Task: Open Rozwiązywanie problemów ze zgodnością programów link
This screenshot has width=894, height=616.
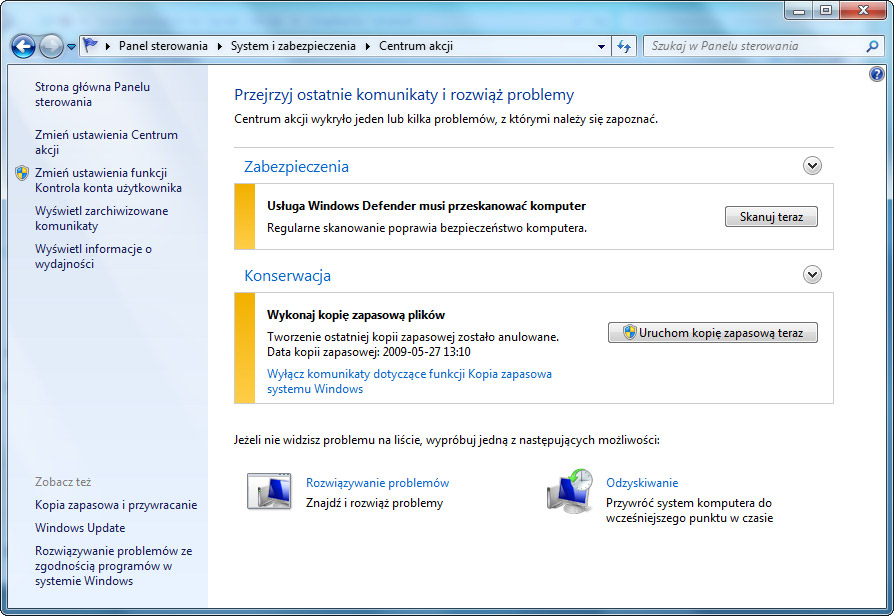Action: (x=113, y=566)
